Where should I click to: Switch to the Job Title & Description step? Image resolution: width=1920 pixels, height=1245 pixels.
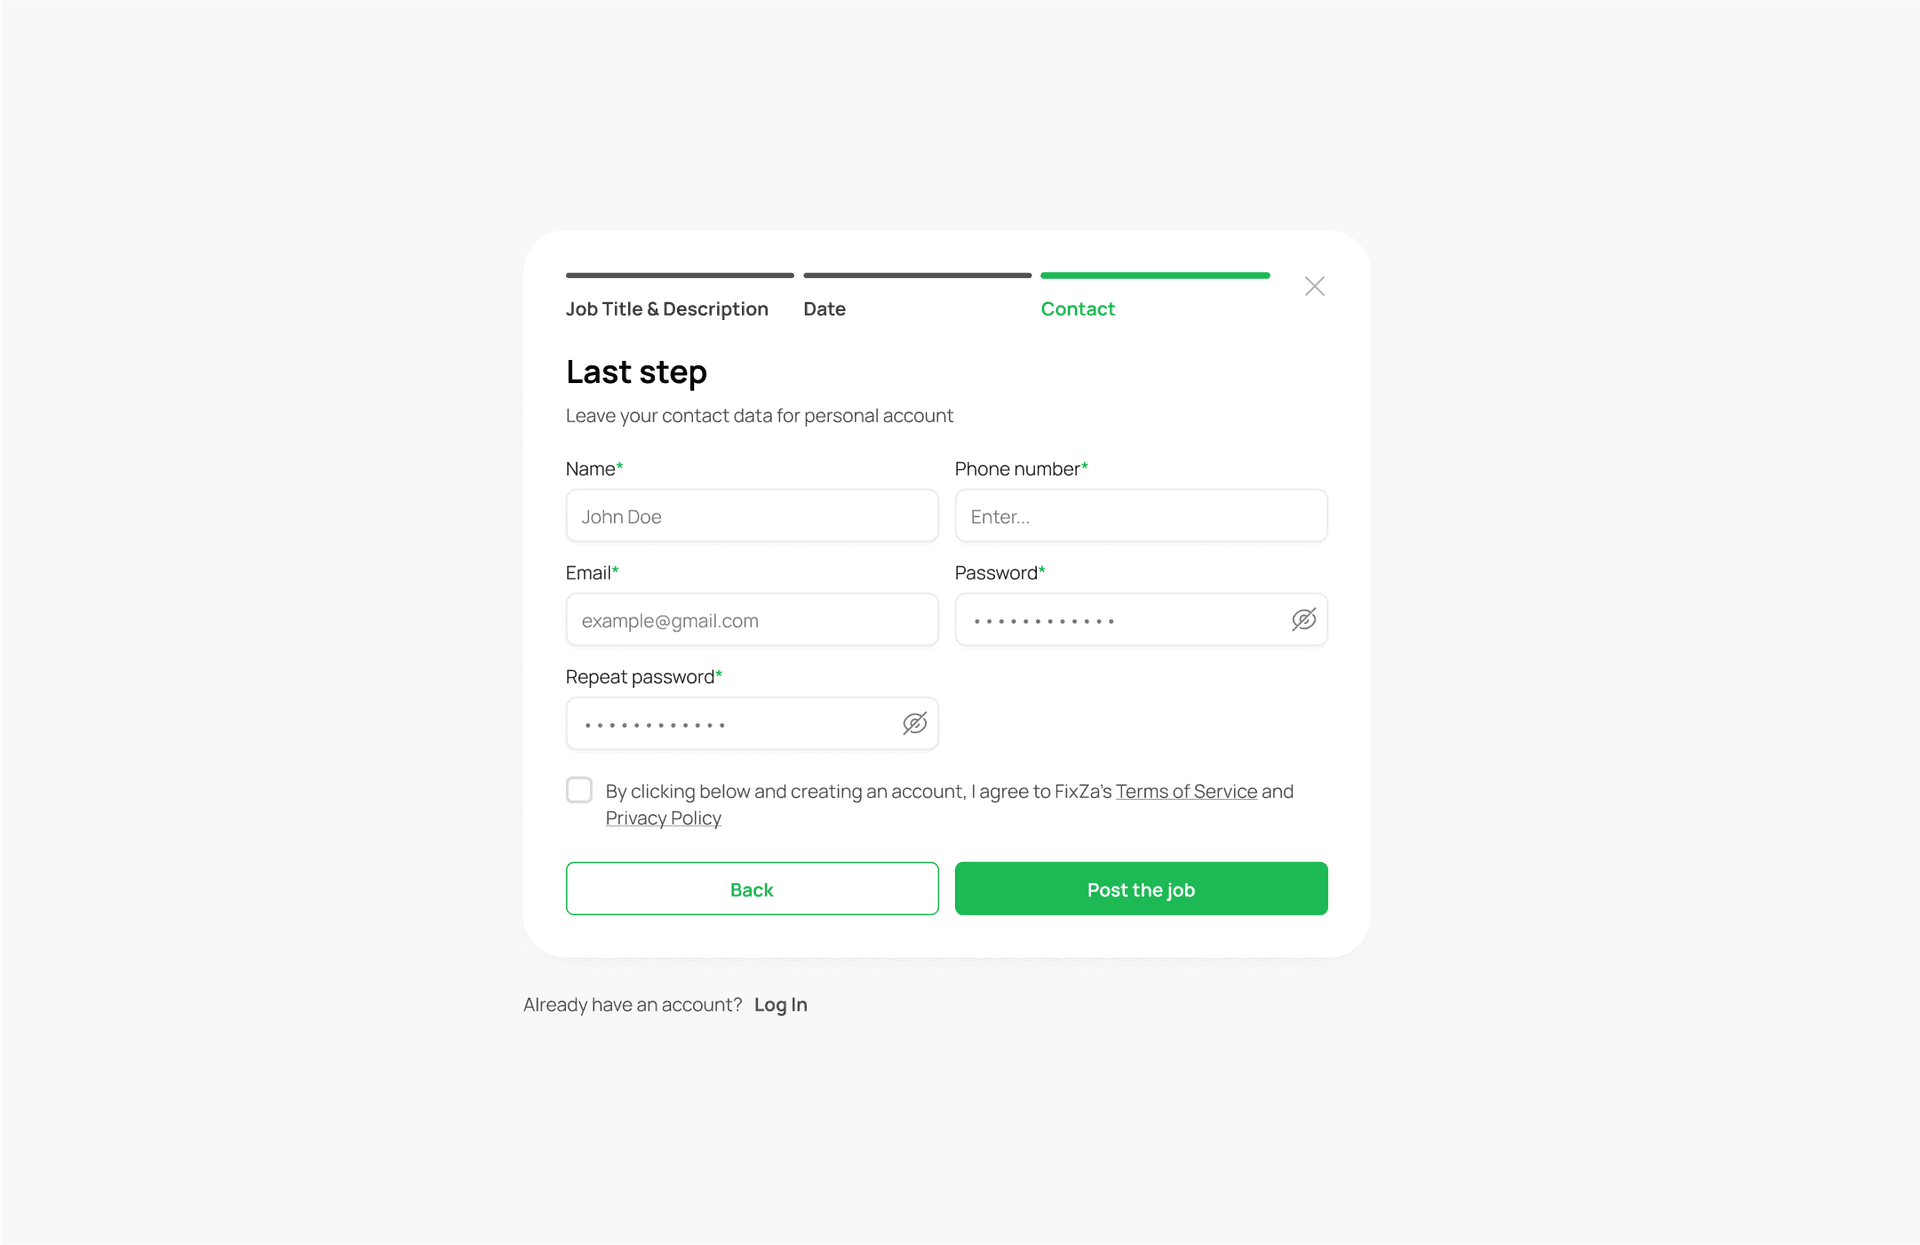pyautogui.click(x=667, y=308)
